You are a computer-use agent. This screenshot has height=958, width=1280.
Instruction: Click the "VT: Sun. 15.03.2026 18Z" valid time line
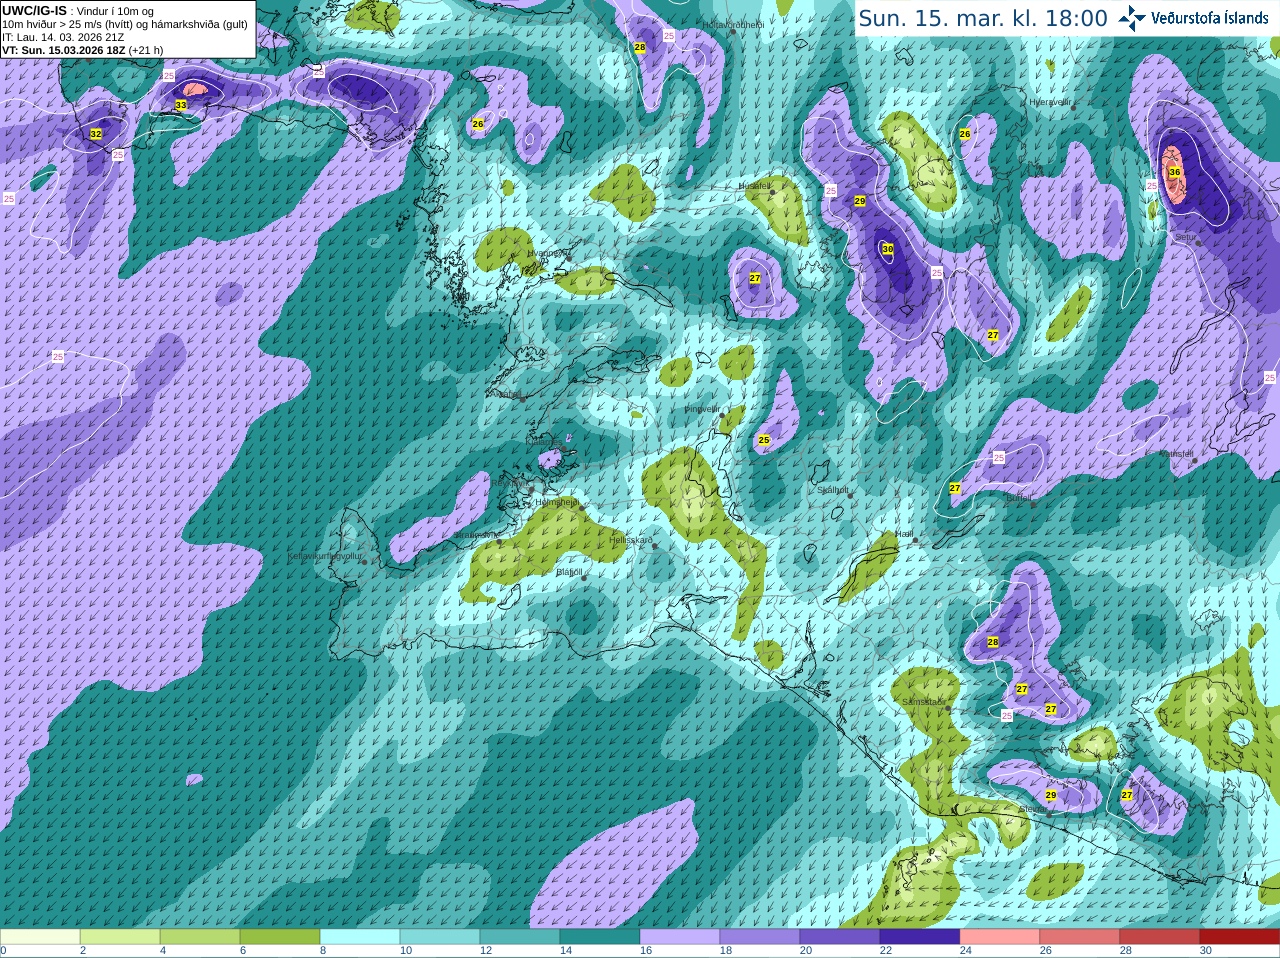pyautogui.click(x=64, y=50)
